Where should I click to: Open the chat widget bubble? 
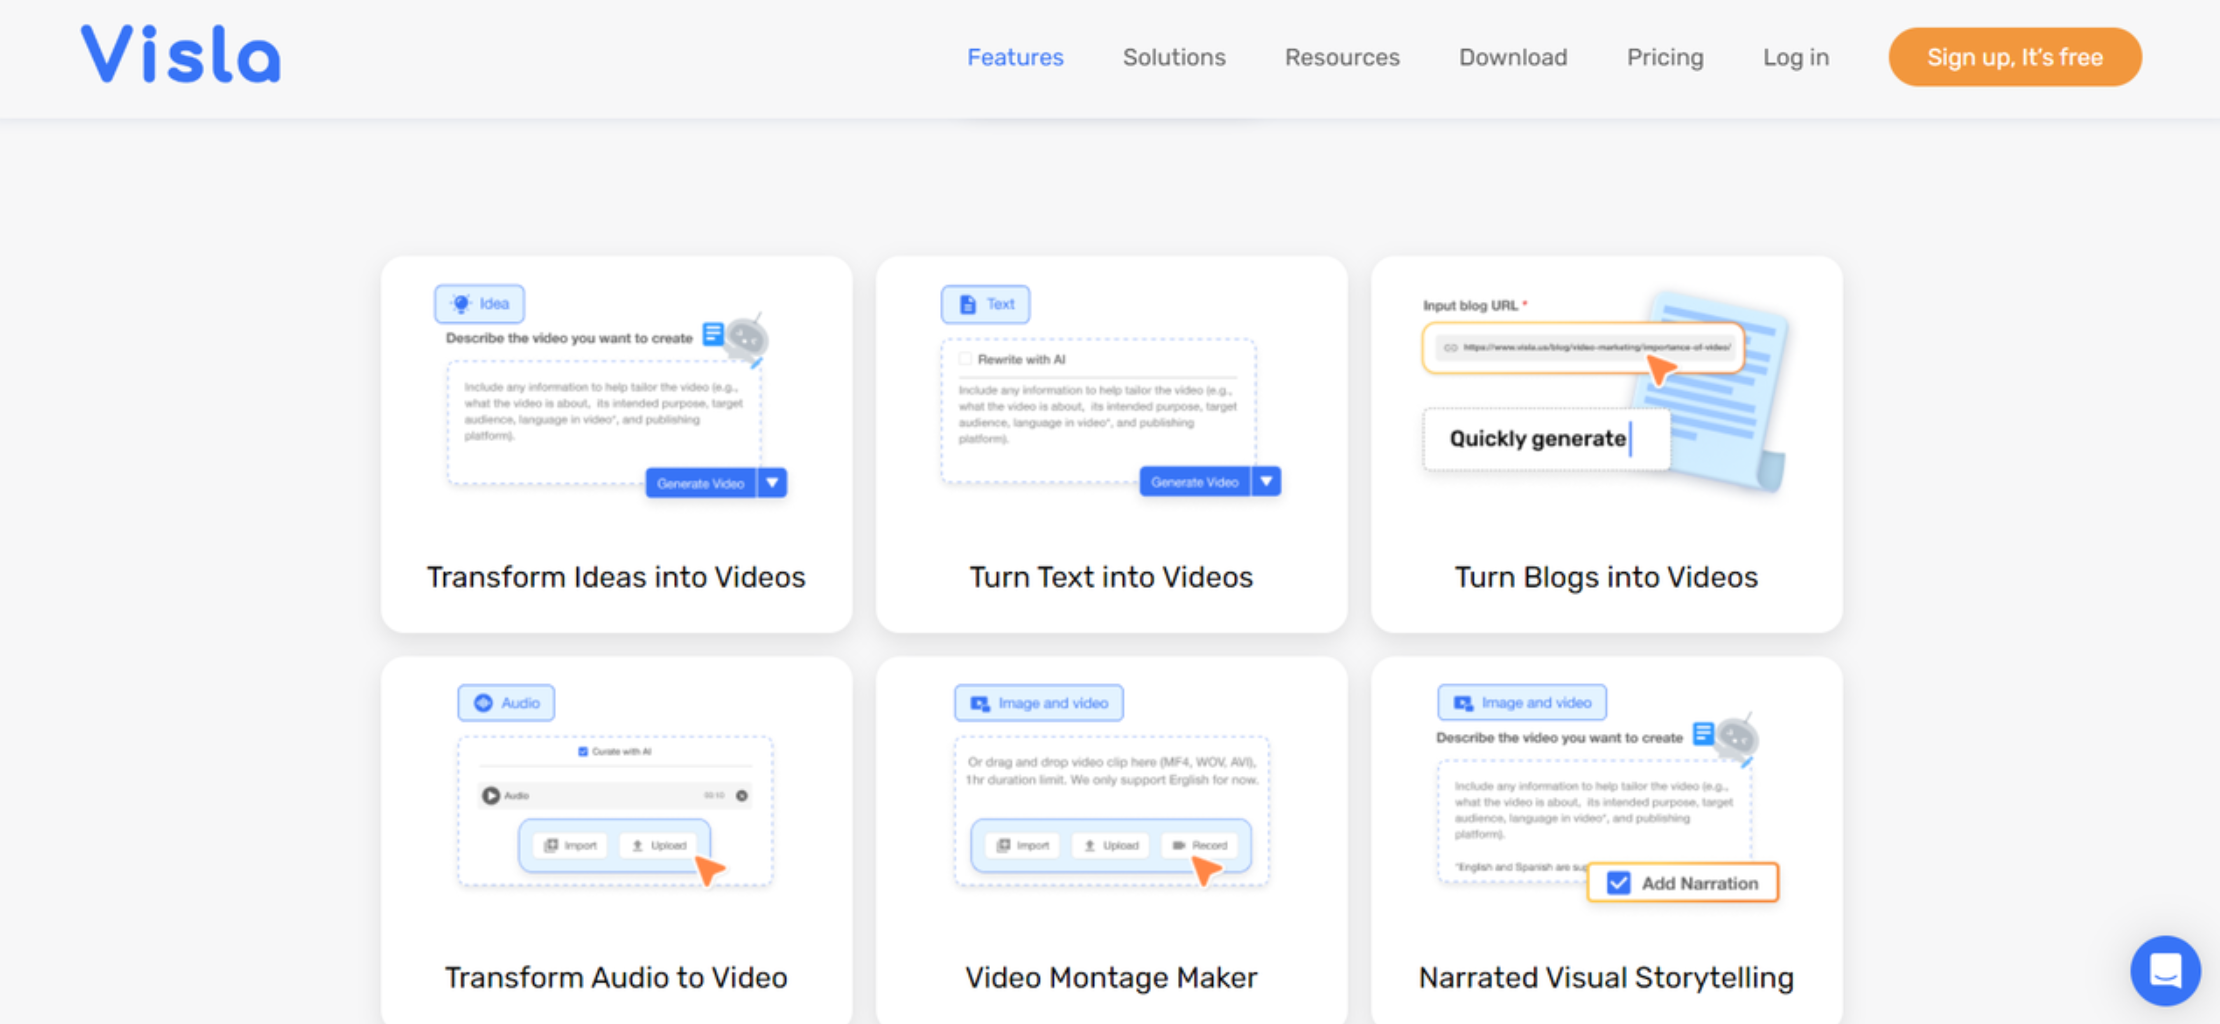click(2165, 969)
